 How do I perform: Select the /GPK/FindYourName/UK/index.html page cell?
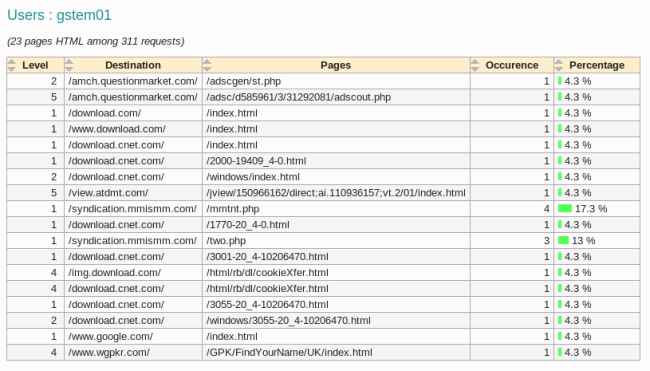coord(336,352)
